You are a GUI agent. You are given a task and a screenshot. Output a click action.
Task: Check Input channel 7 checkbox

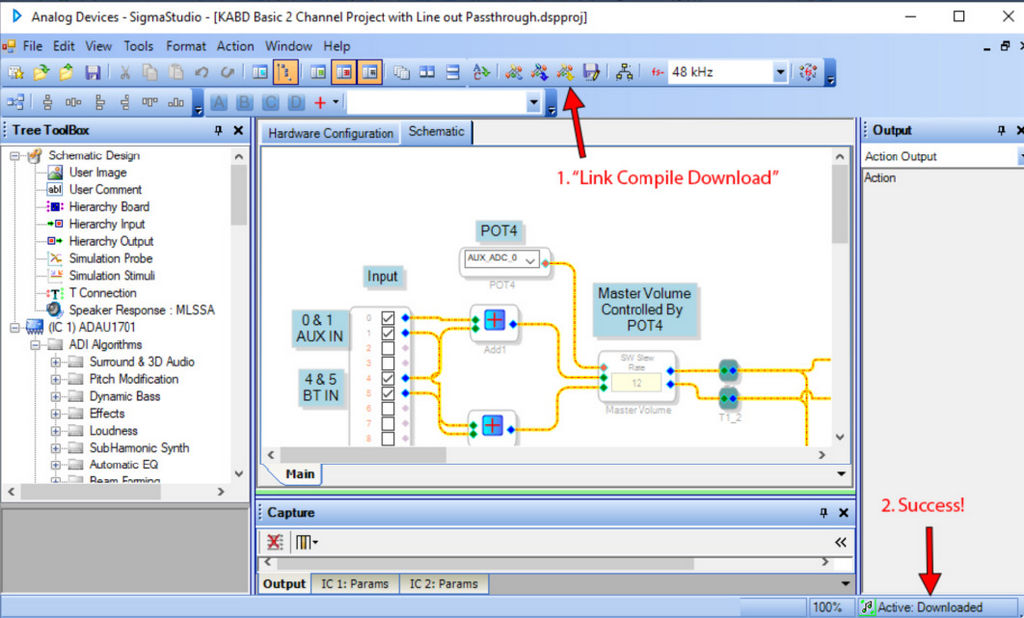coord(388,423)
